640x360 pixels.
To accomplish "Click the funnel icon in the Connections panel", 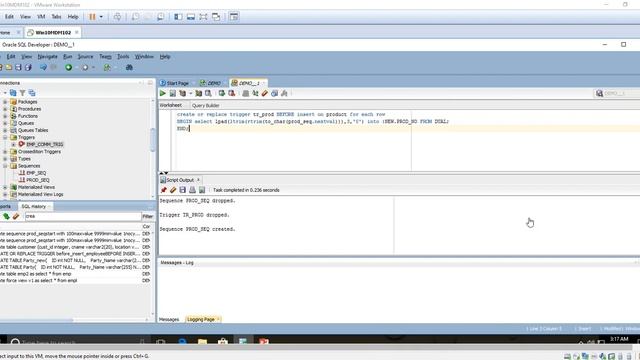I will [x=22, y=93].
